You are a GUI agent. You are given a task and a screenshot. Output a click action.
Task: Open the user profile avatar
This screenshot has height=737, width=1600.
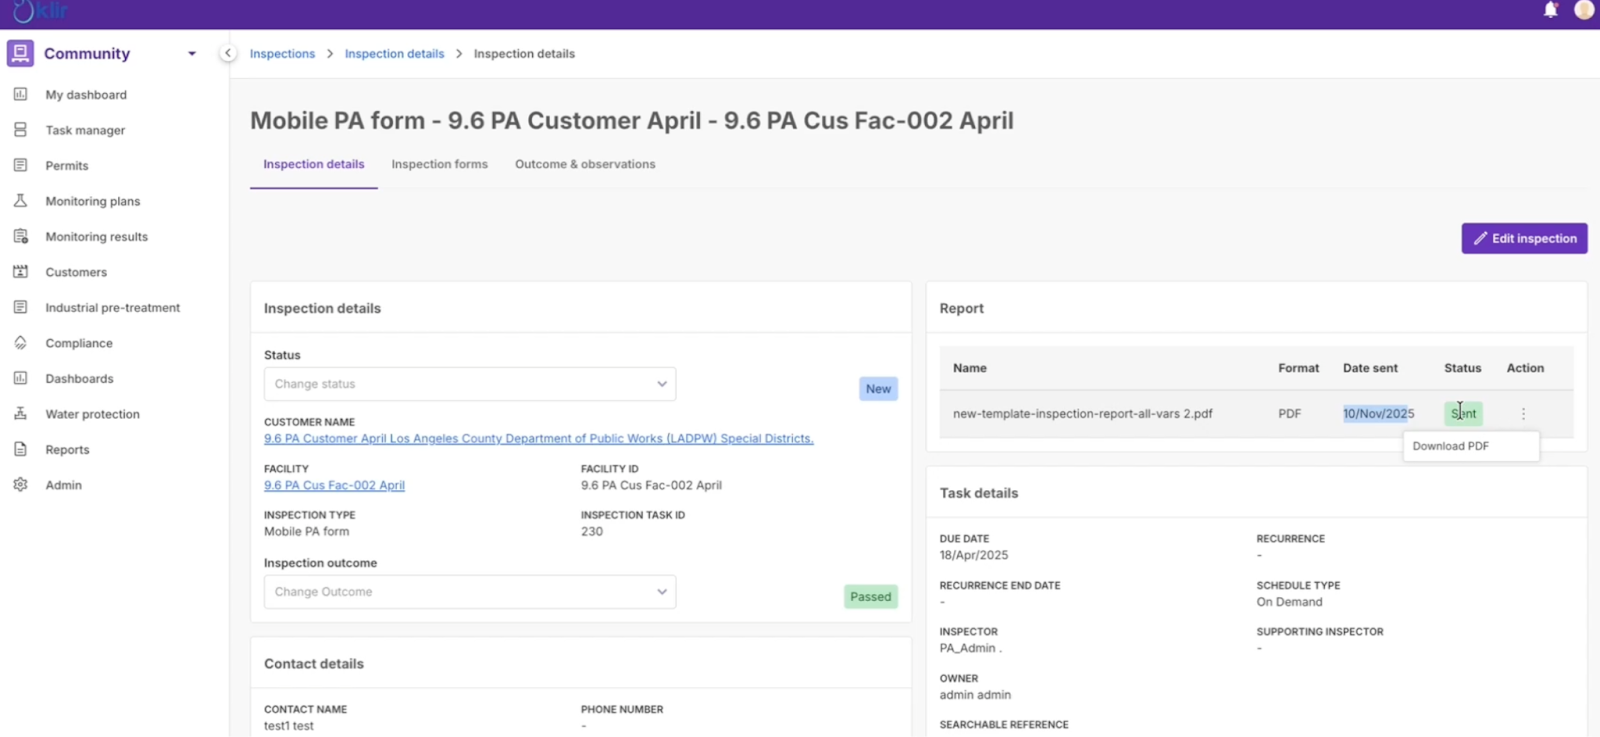click(1584, 10)
